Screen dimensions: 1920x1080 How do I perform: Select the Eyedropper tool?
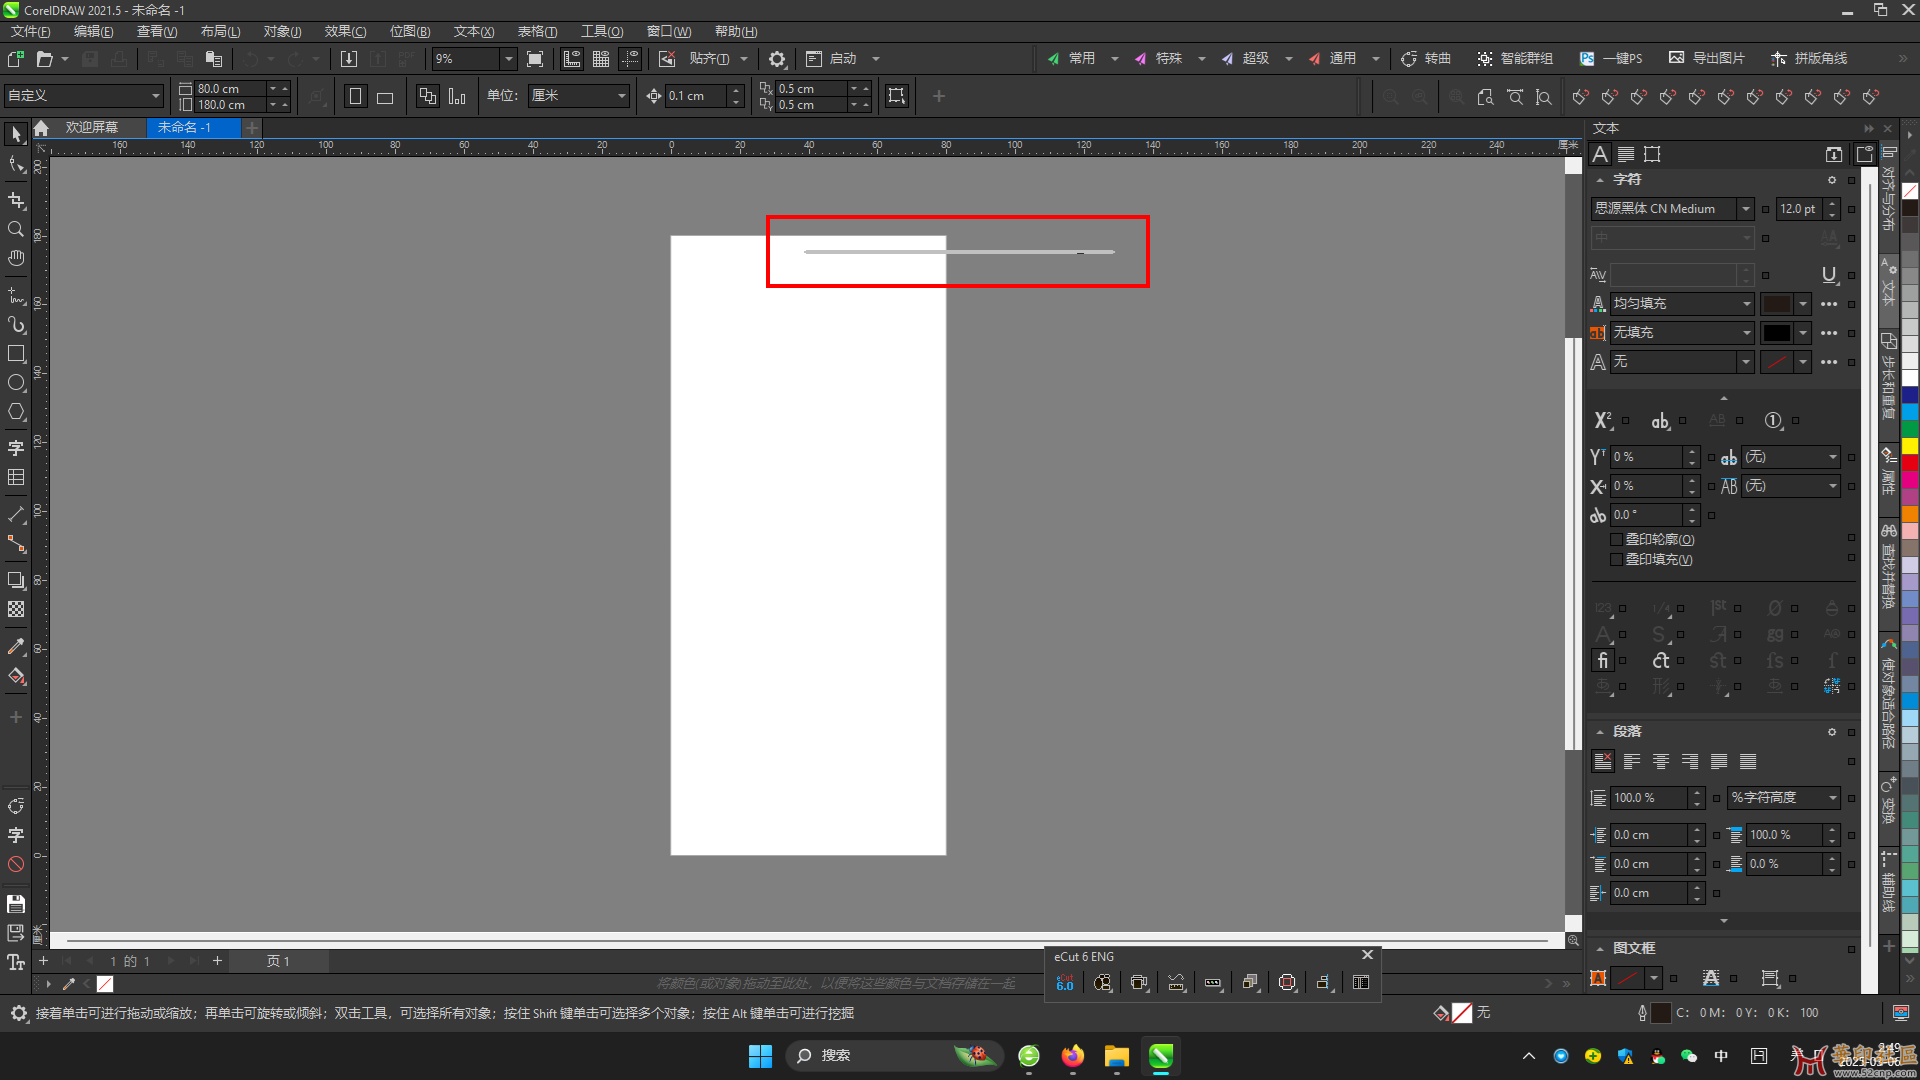16,647
